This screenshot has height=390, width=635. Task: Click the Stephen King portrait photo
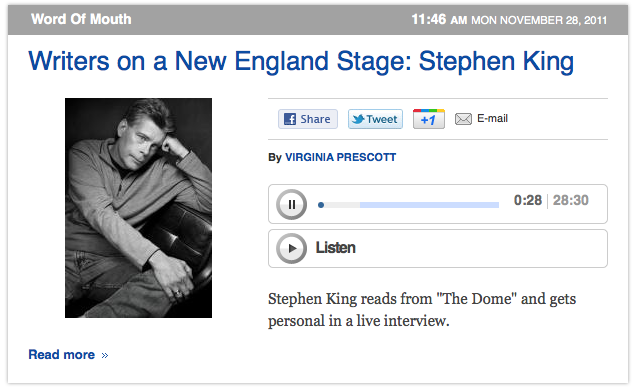pyautogui.click(x=139, y=208)
